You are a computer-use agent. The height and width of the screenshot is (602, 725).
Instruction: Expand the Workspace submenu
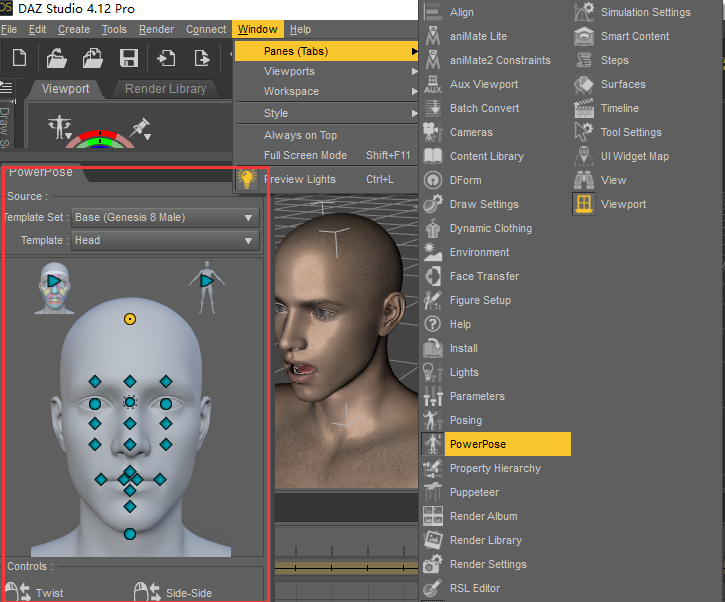326,91
